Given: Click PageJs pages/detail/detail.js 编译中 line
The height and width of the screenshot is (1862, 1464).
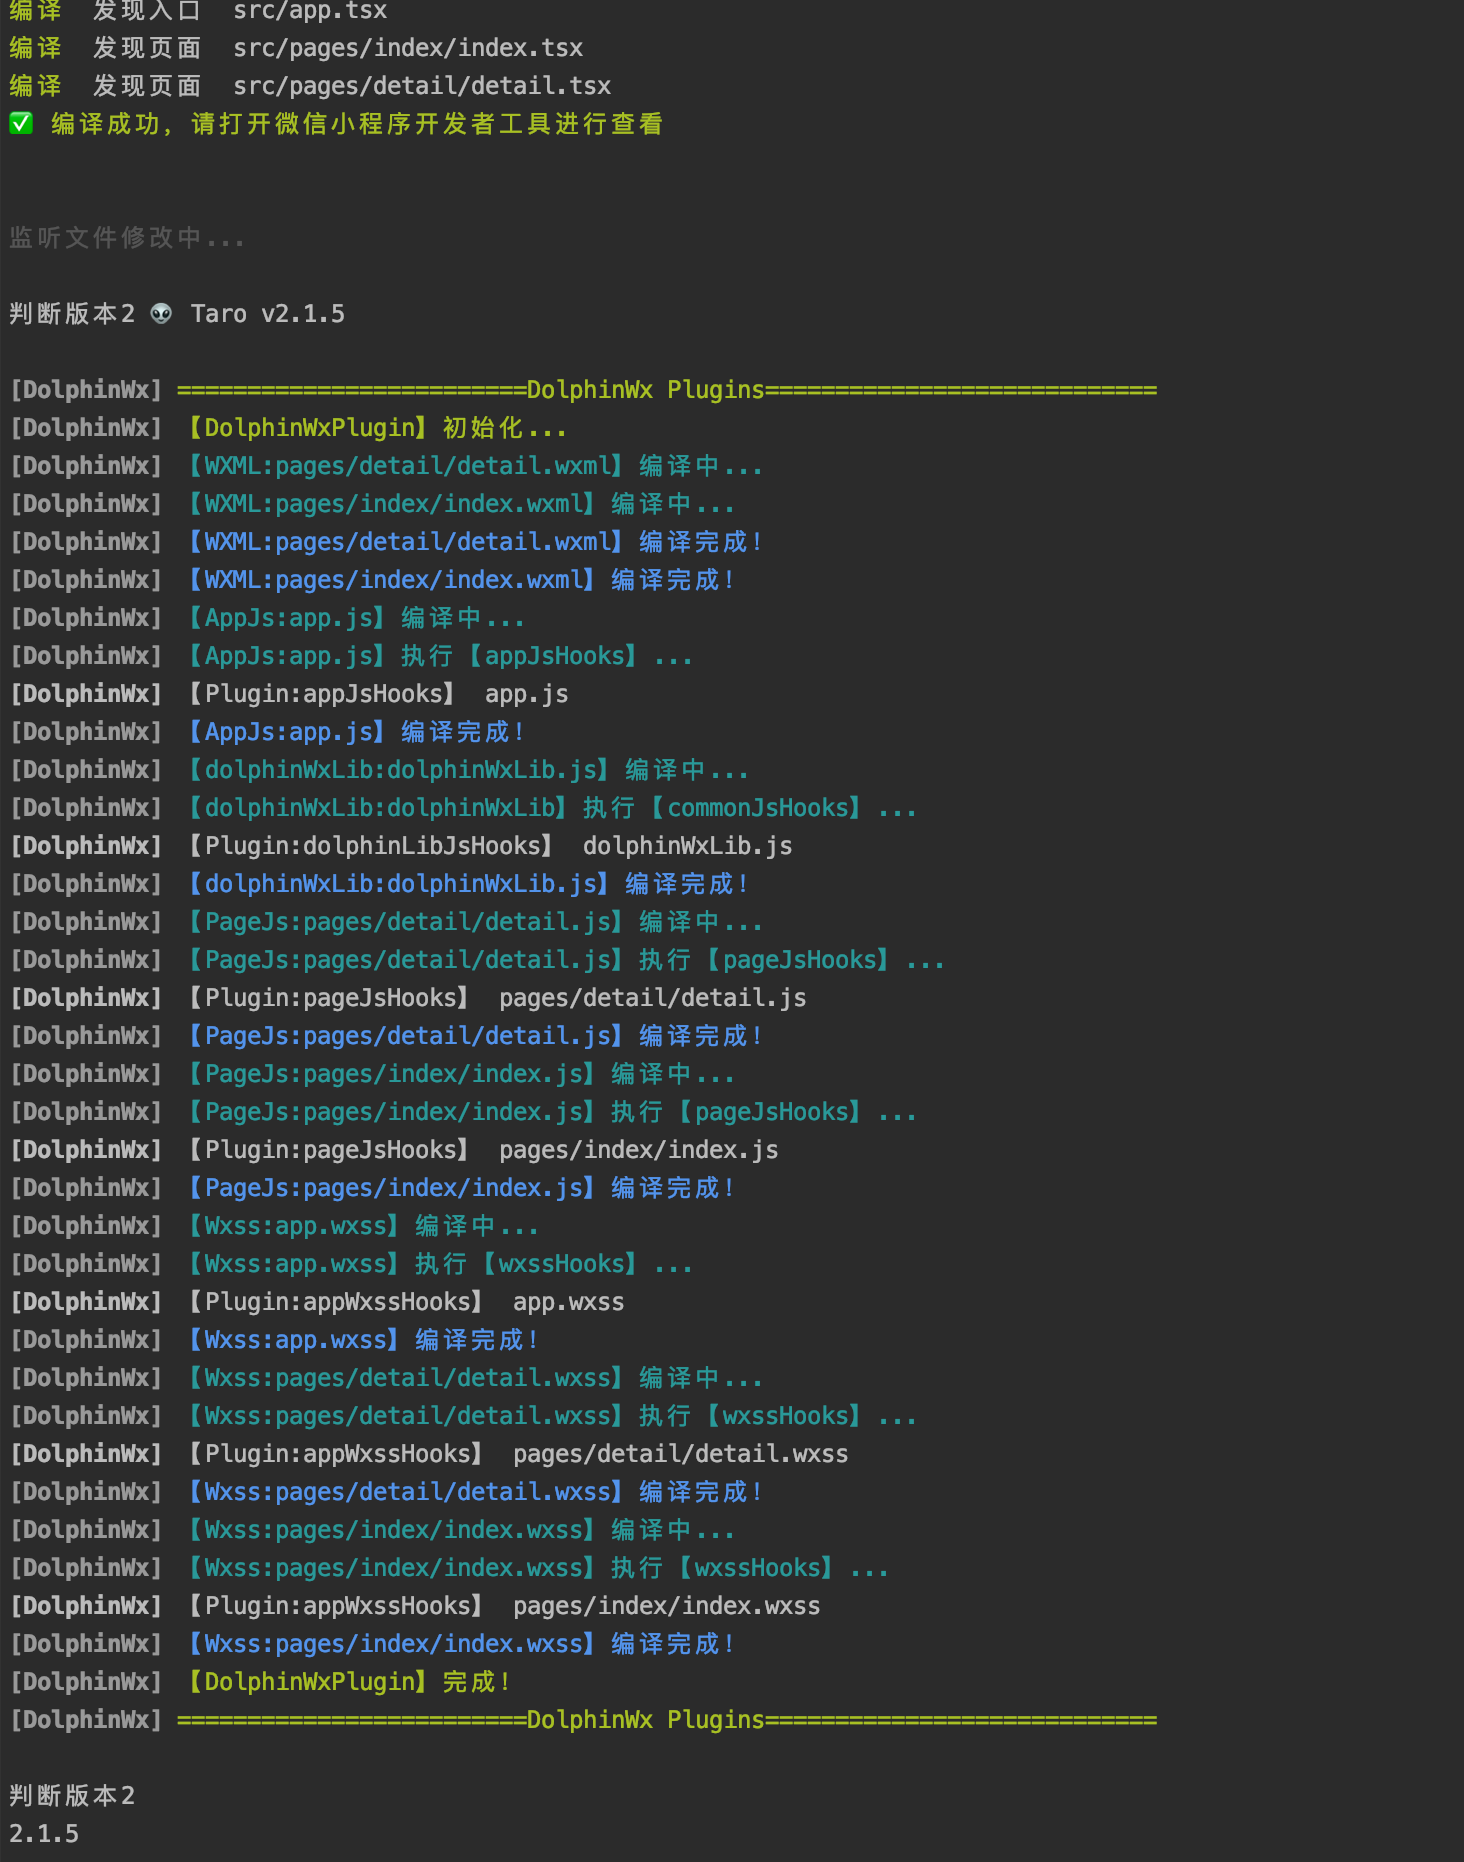Looking at the screenshot, I should pyautogui.click(x=387, y=922).
